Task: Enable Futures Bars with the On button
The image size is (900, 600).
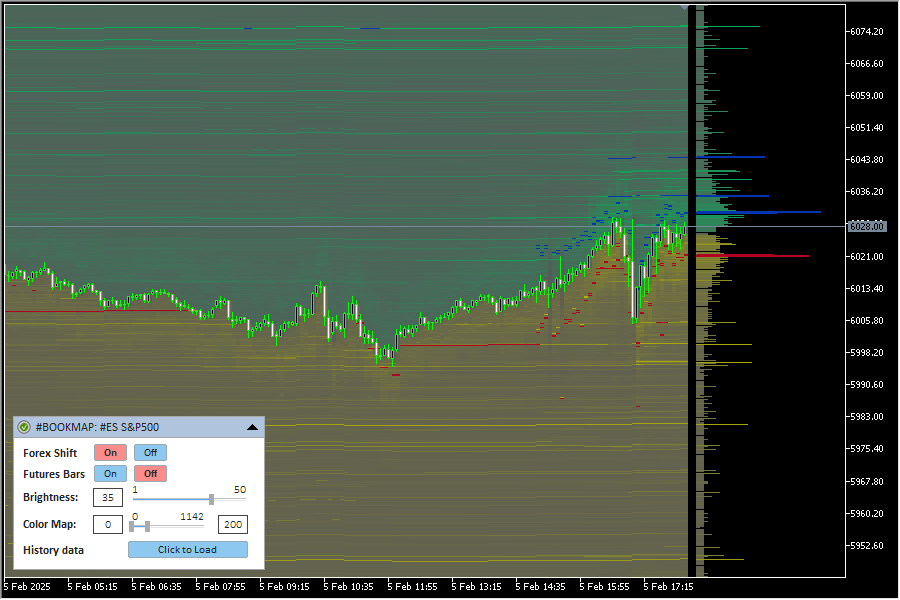Action: [110, 474]
